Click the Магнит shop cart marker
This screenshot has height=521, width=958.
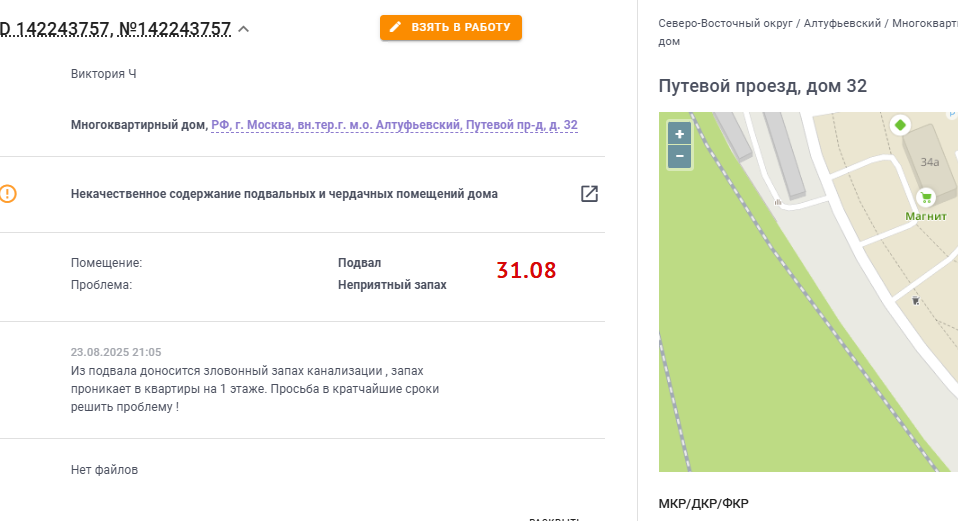coord(926,197)
